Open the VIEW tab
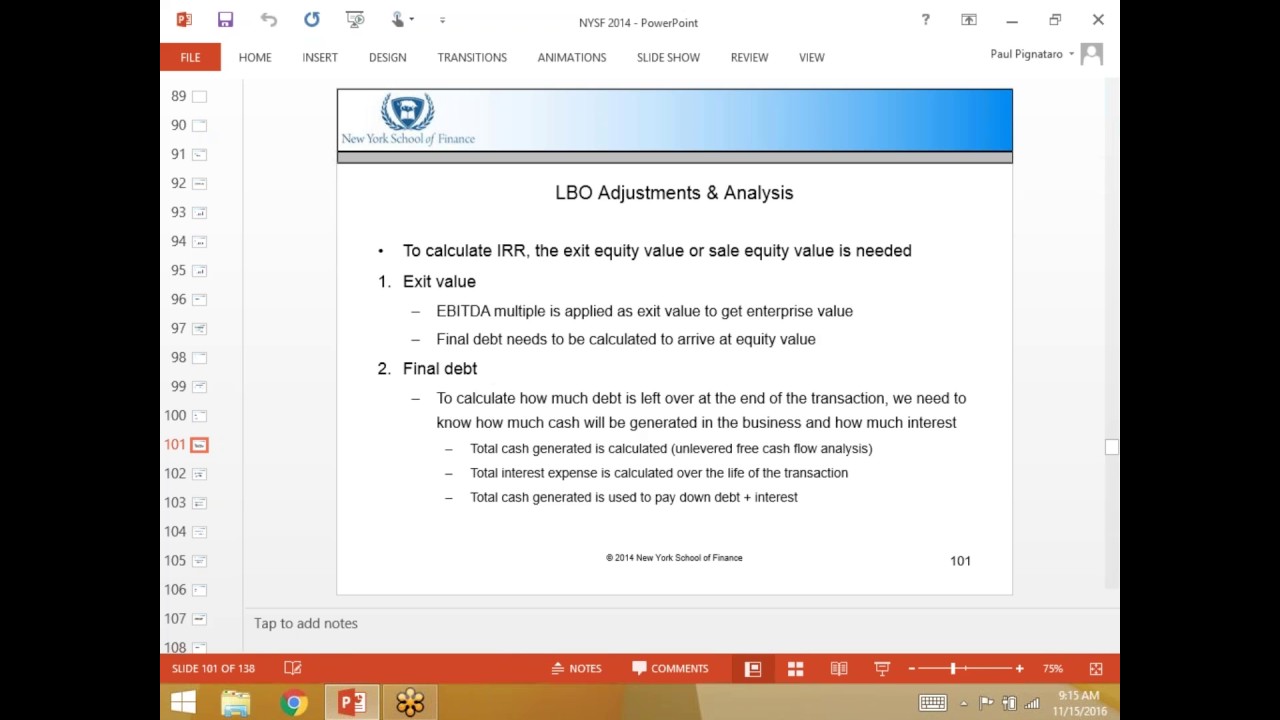The height and width of the screenshot is (720, 1280). tap(811, 57)
